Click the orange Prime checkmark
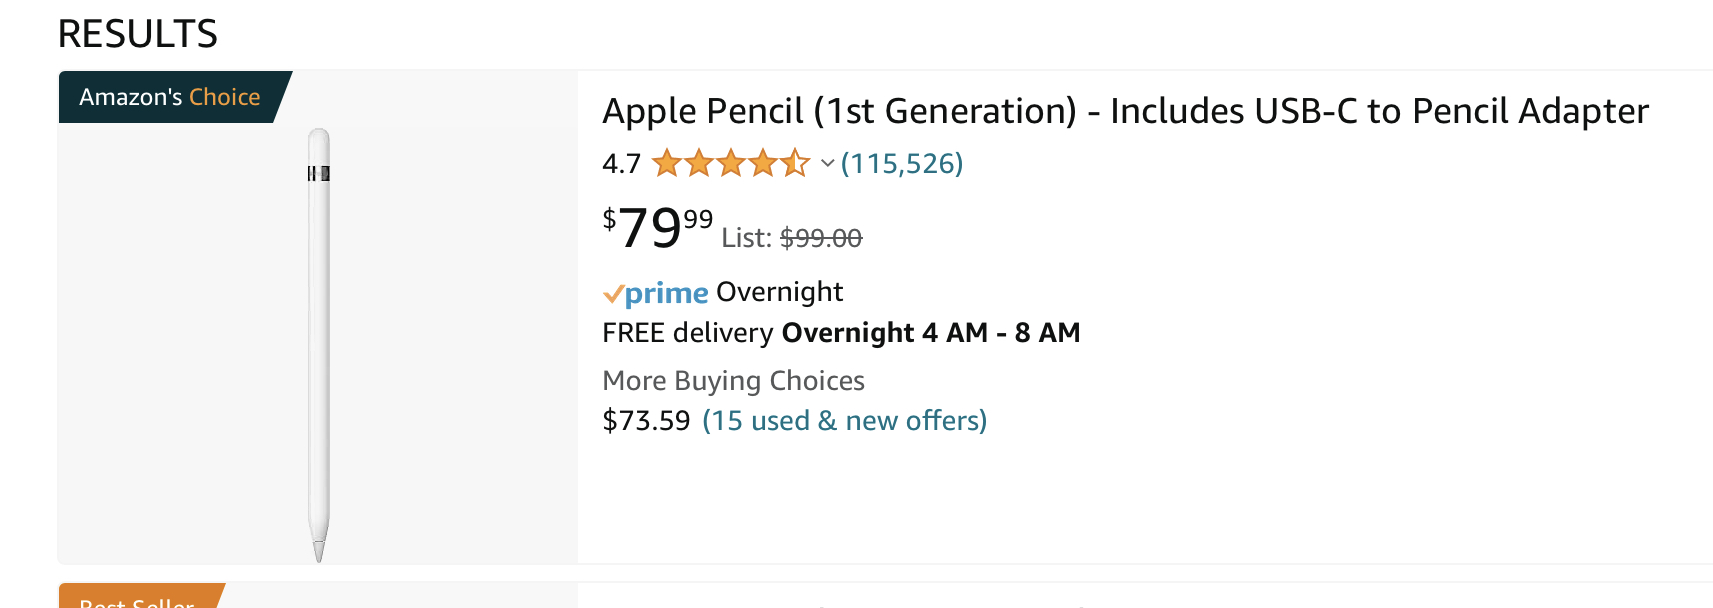 [x=612, y=294]
